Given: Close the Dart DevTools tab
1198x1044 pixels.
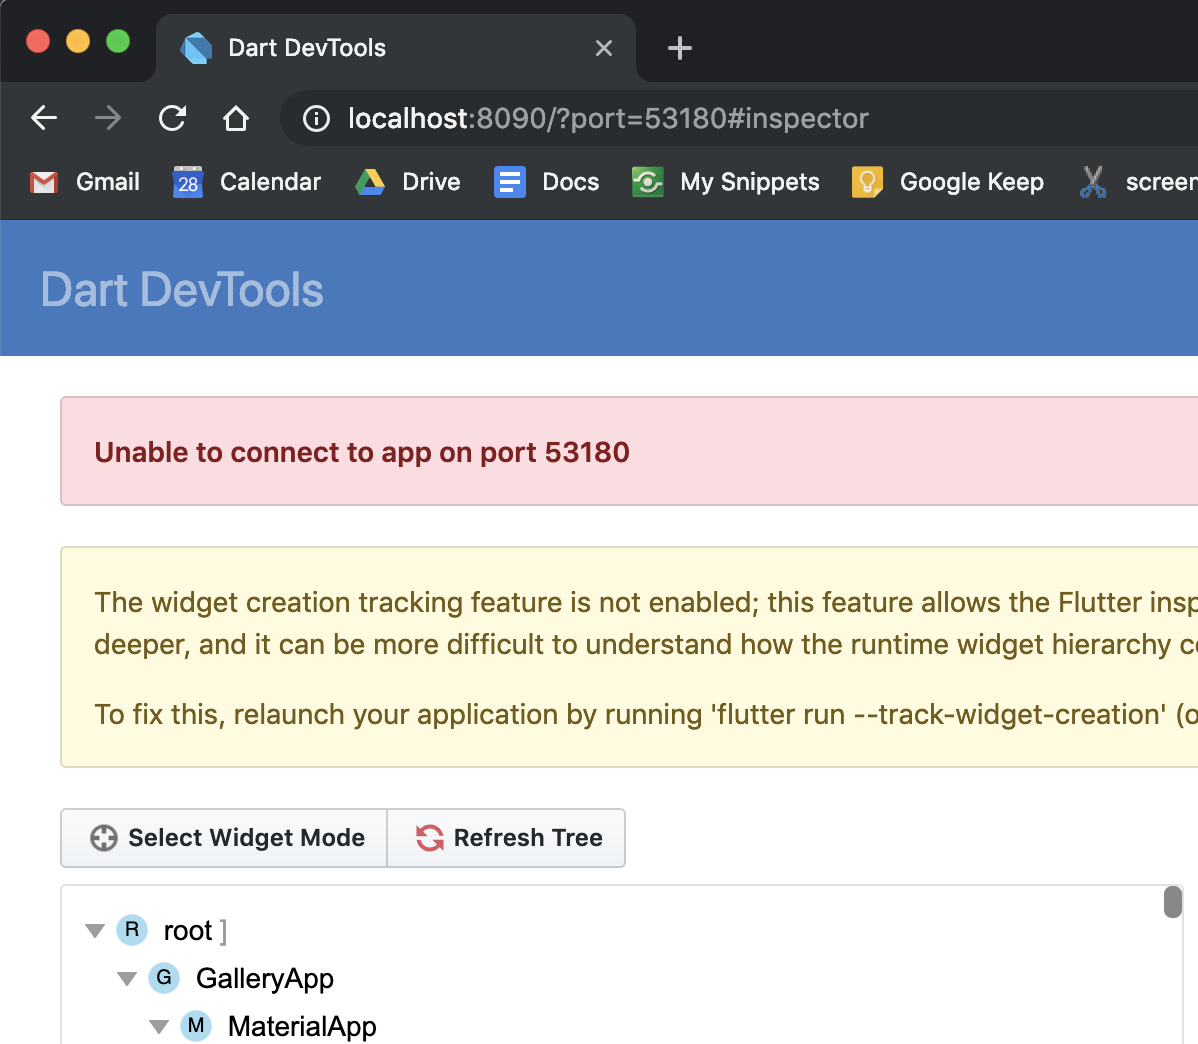Looking at the screenshot, I should (604, 48).
